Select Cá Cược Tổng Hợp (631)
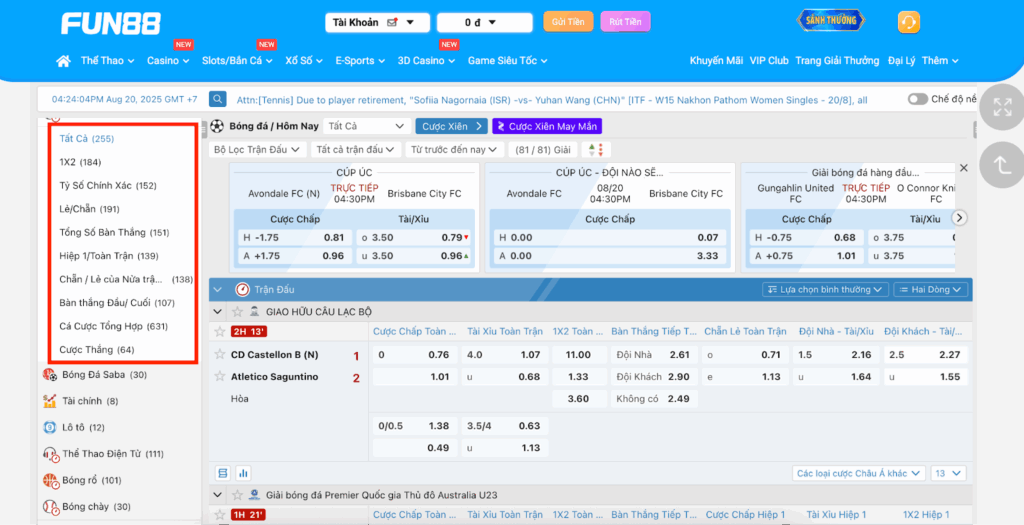The width and height of the screenshot is (1024, 525). tap(114, 326)
